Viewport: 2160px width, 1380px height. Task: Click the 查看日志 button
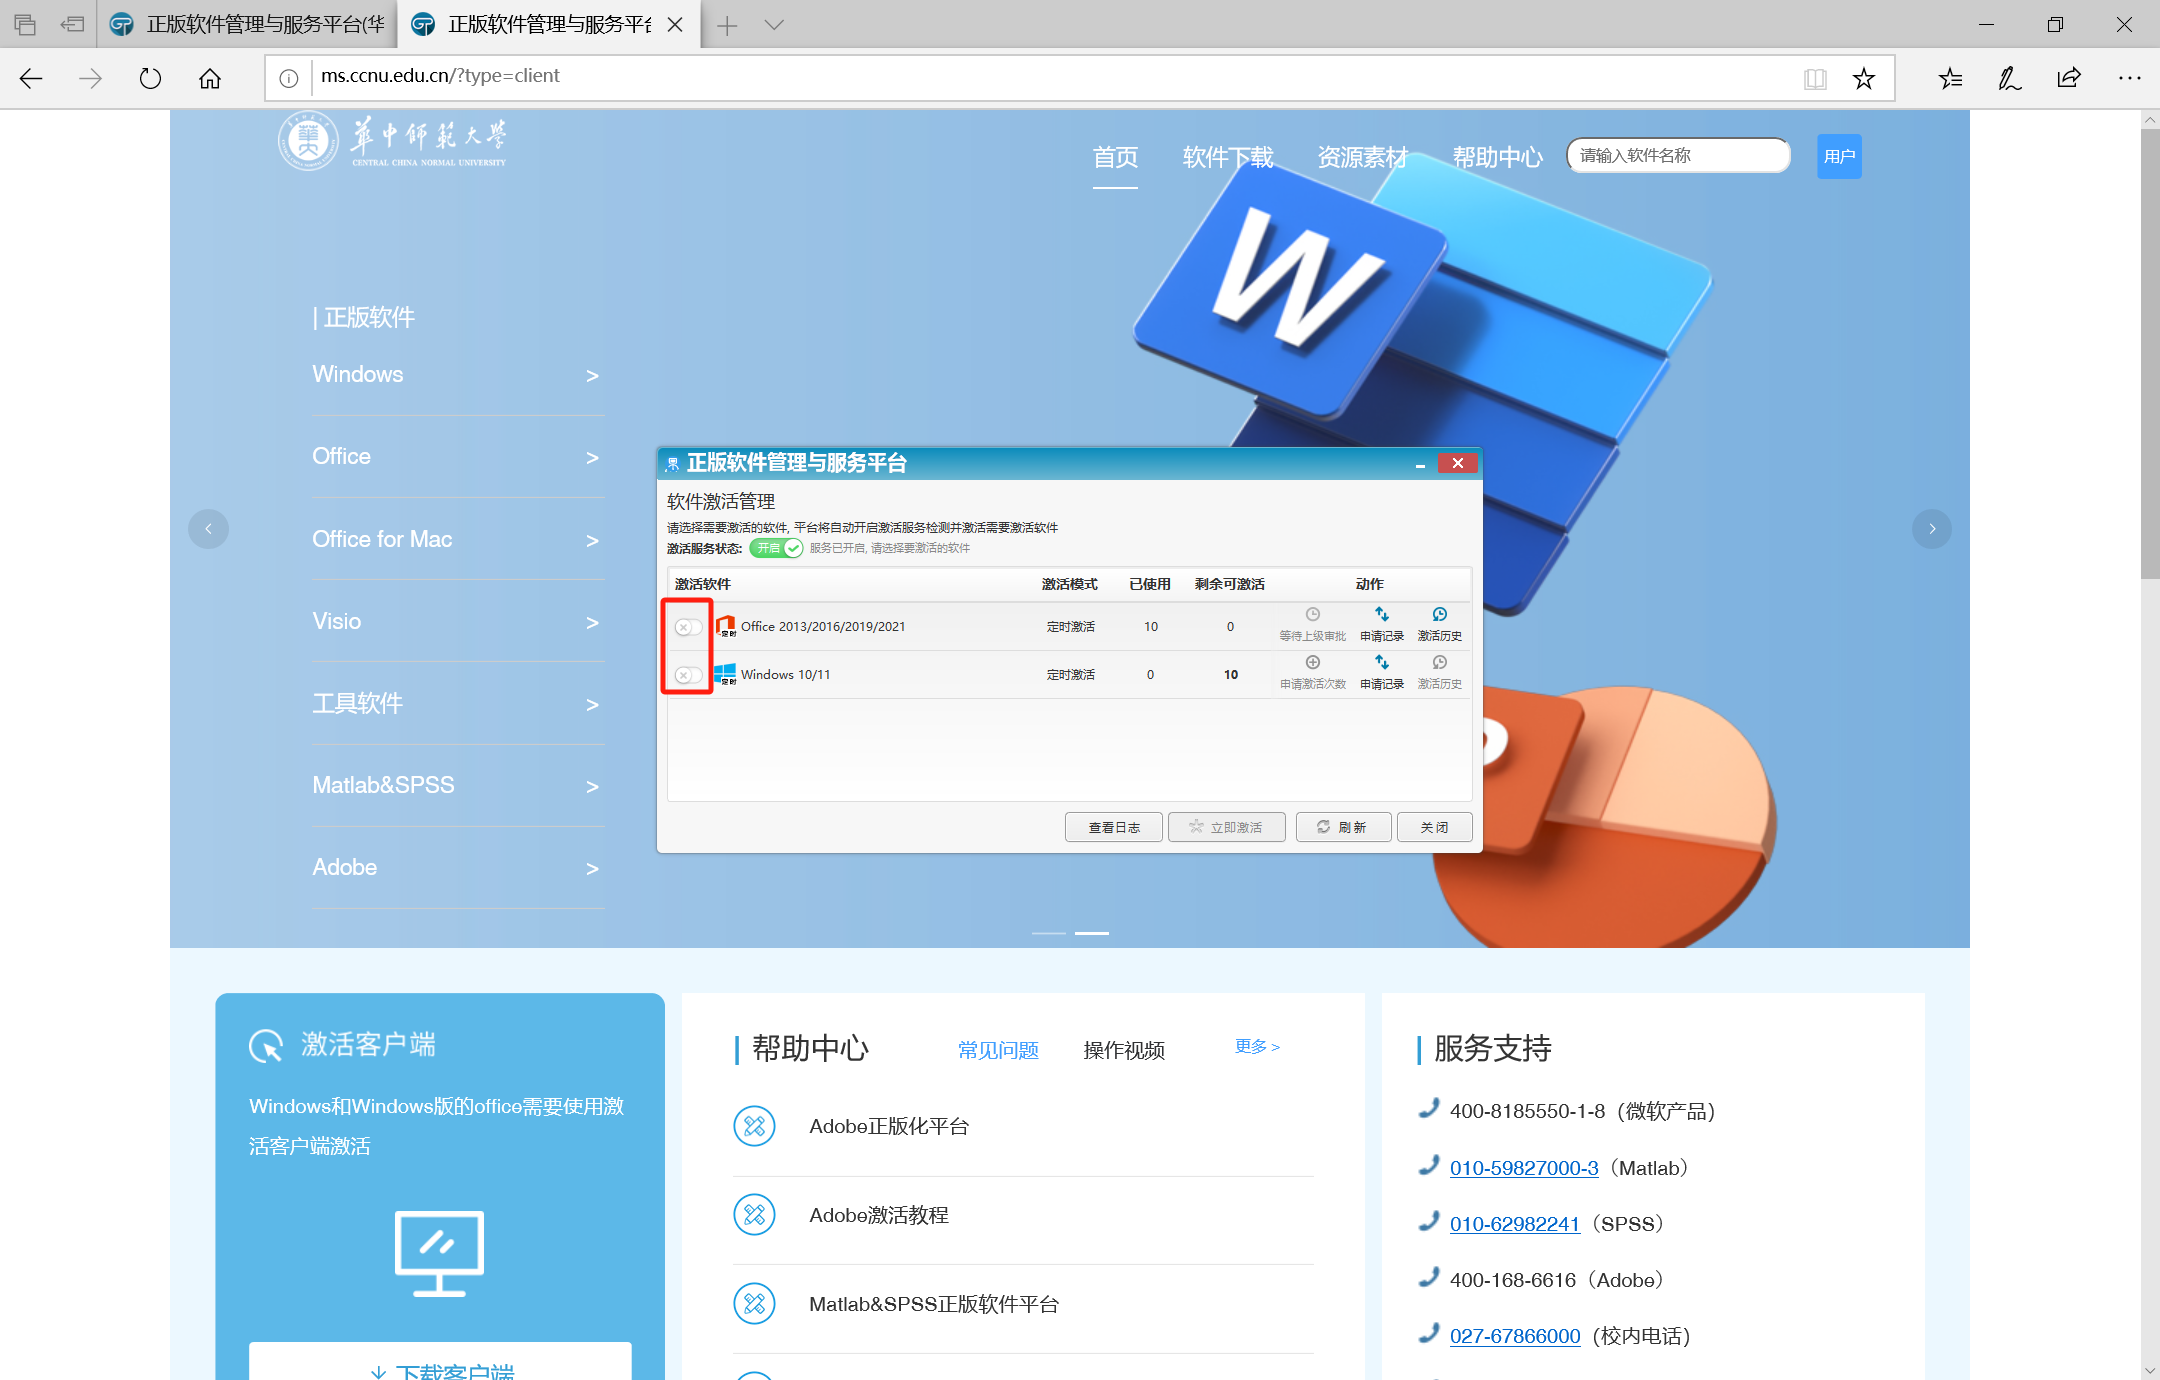(1114, 827)
